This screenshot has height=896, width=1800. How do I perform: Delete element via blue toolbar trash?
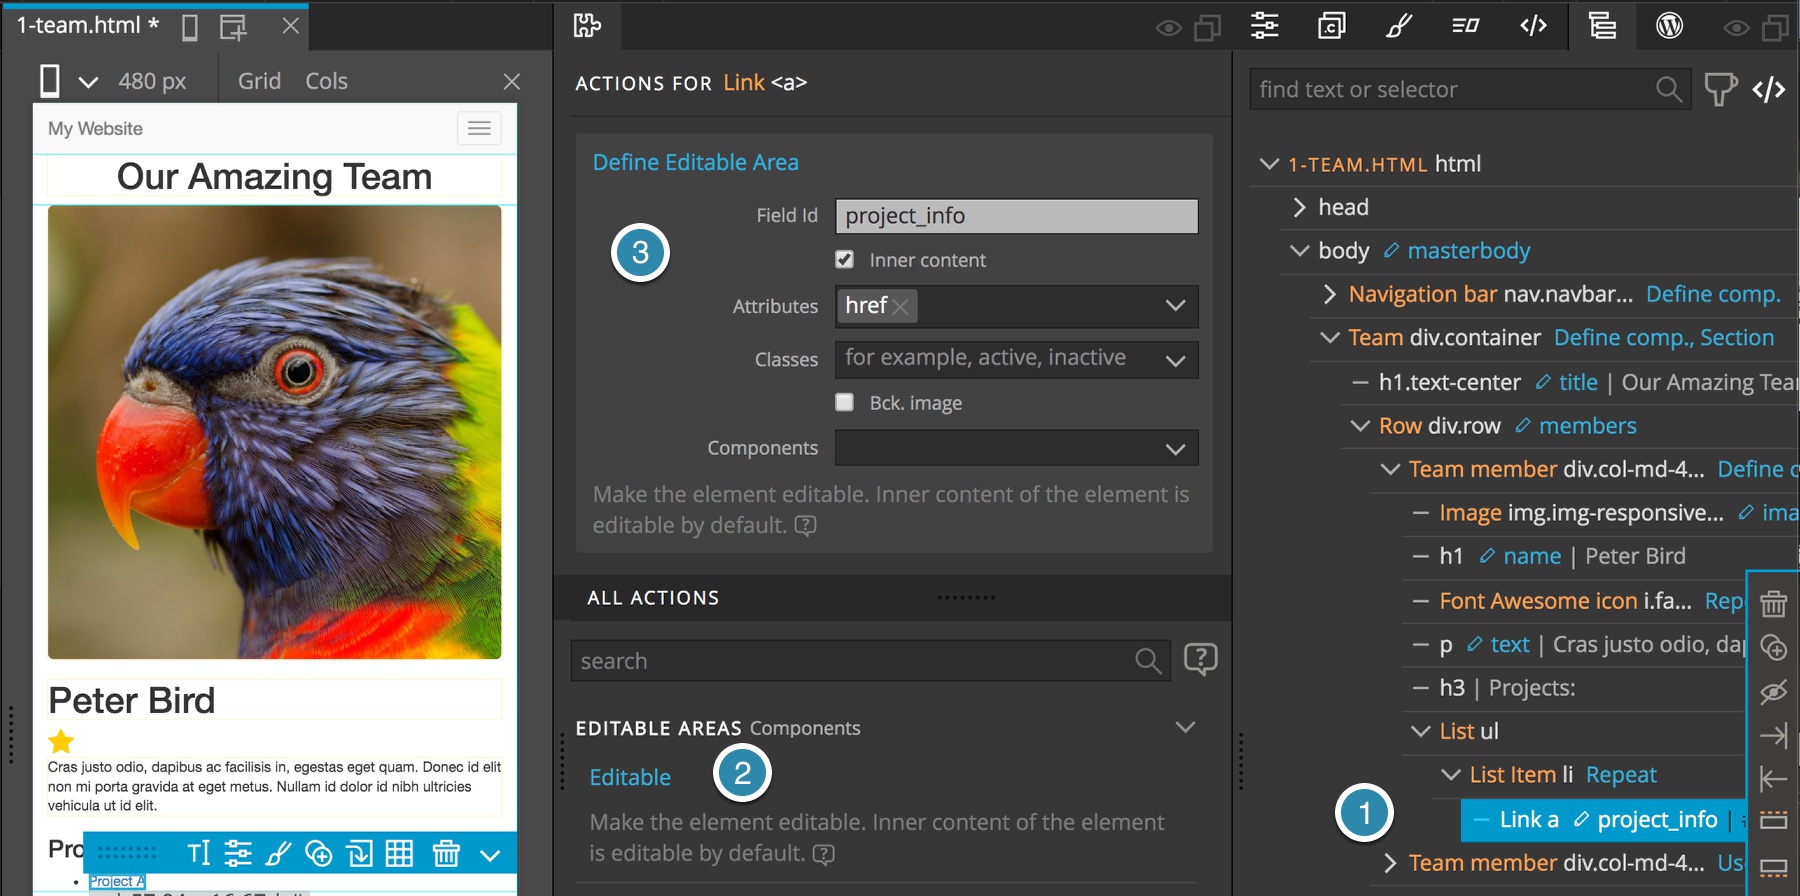[446, 853]
